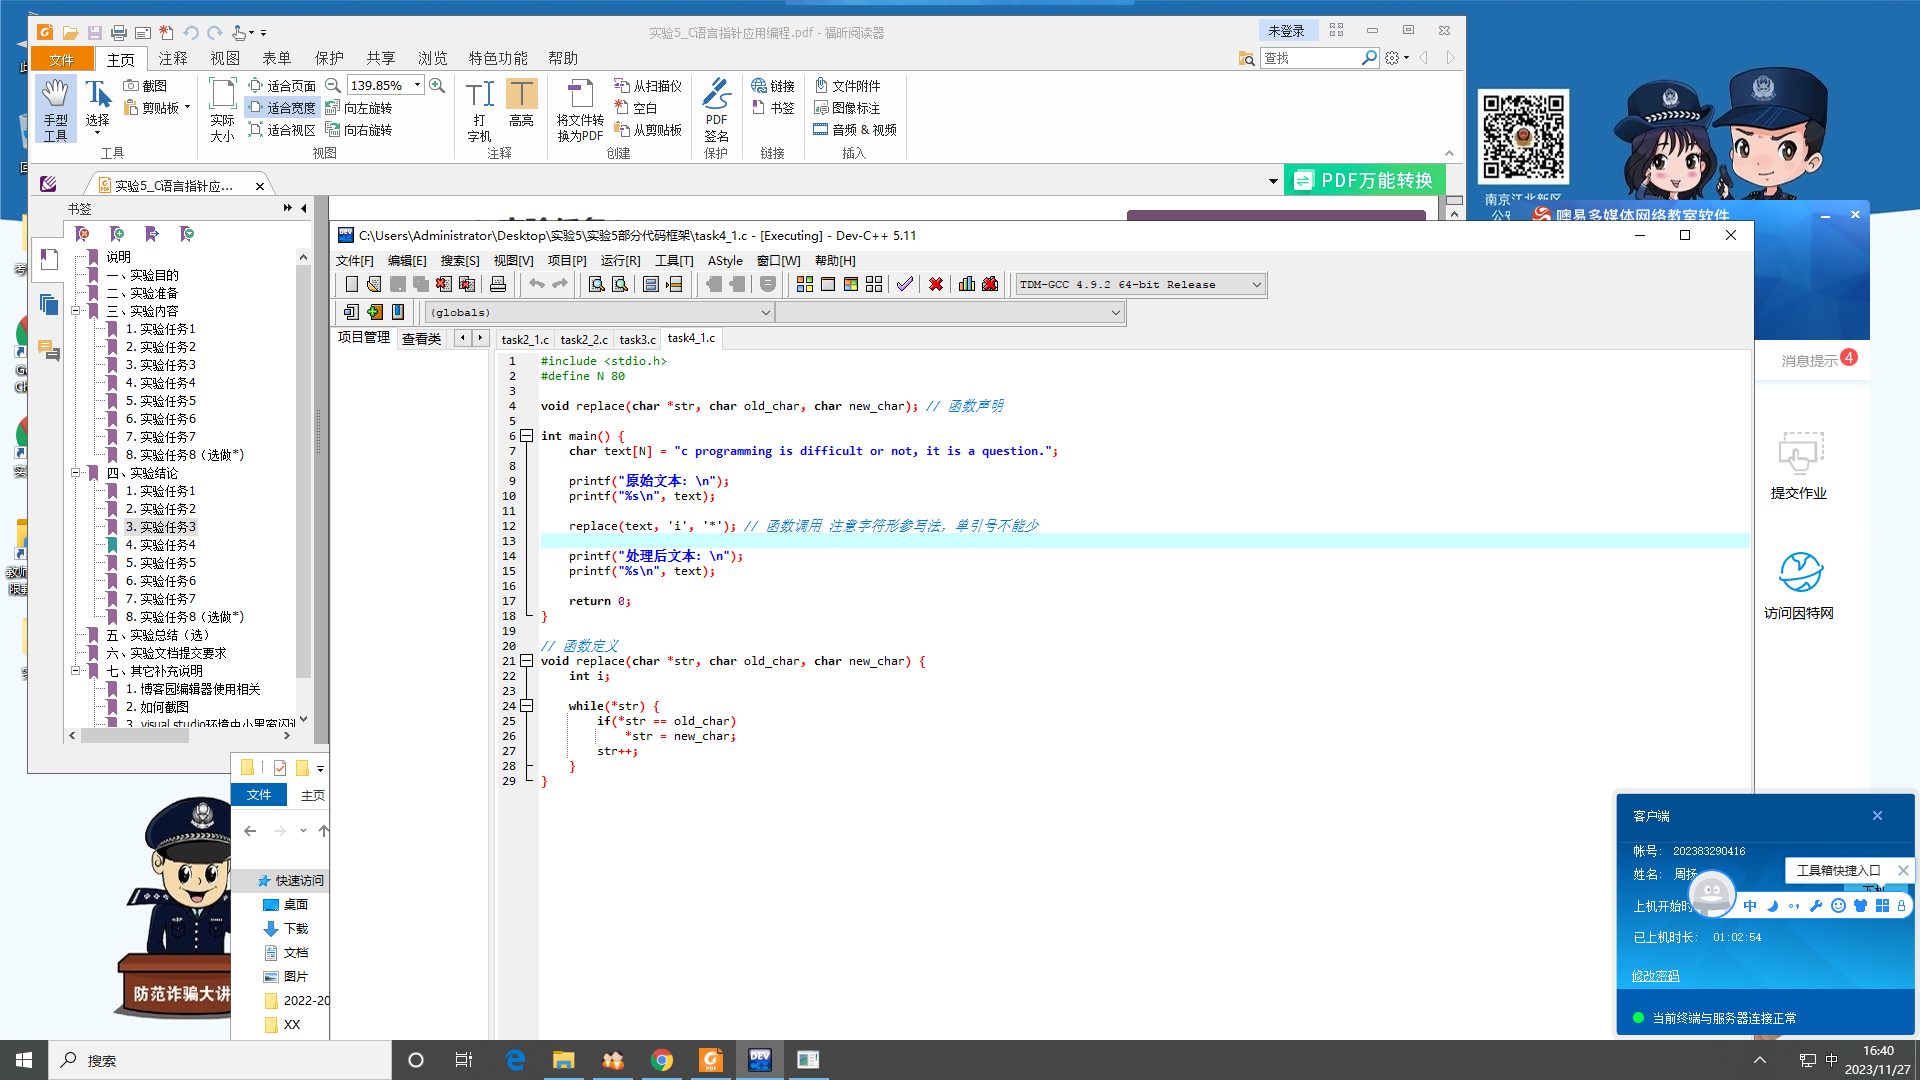
Task: Click the 修改密码 link
Action: point(1655,976)
